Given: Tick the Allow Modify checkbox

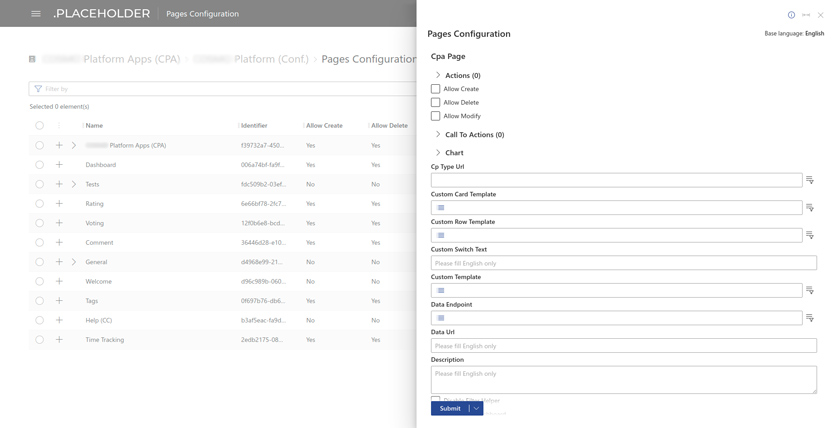Looking at the screenshot, I should point(435,116).
